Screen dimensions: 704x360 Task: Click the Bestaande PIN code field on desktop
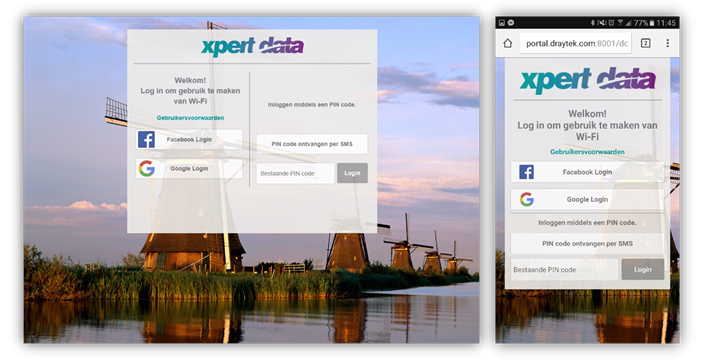tap(295, 173)
